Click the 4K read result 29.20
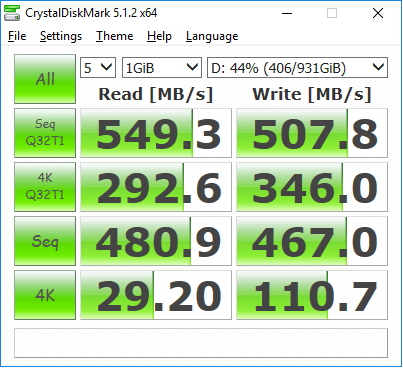 pyautogui.click(x=156, y=295)
